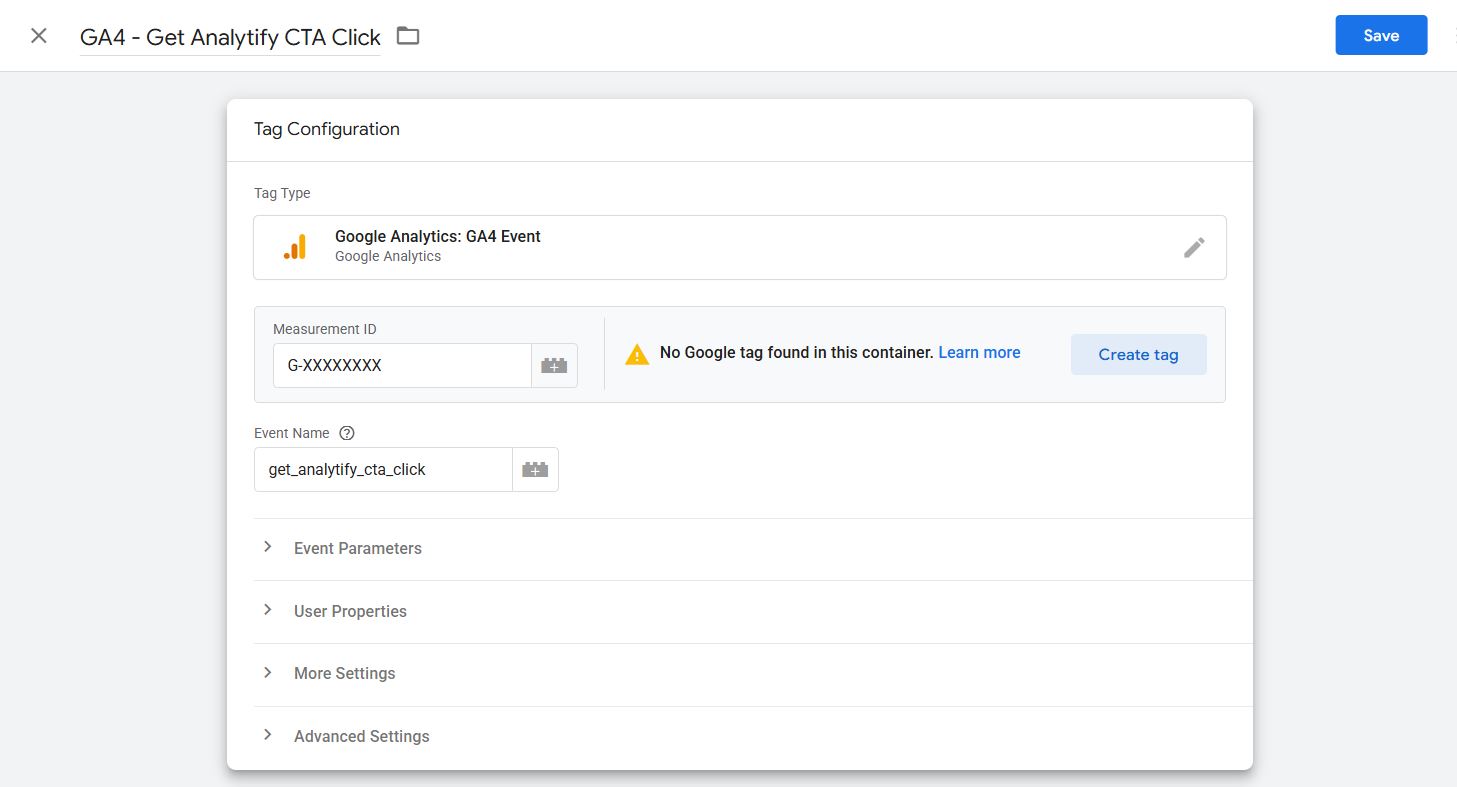Rename tag title GA4 - Get Analytify CTA Click
Viewport: 1457px width, 787px height.
coord(230,37)
